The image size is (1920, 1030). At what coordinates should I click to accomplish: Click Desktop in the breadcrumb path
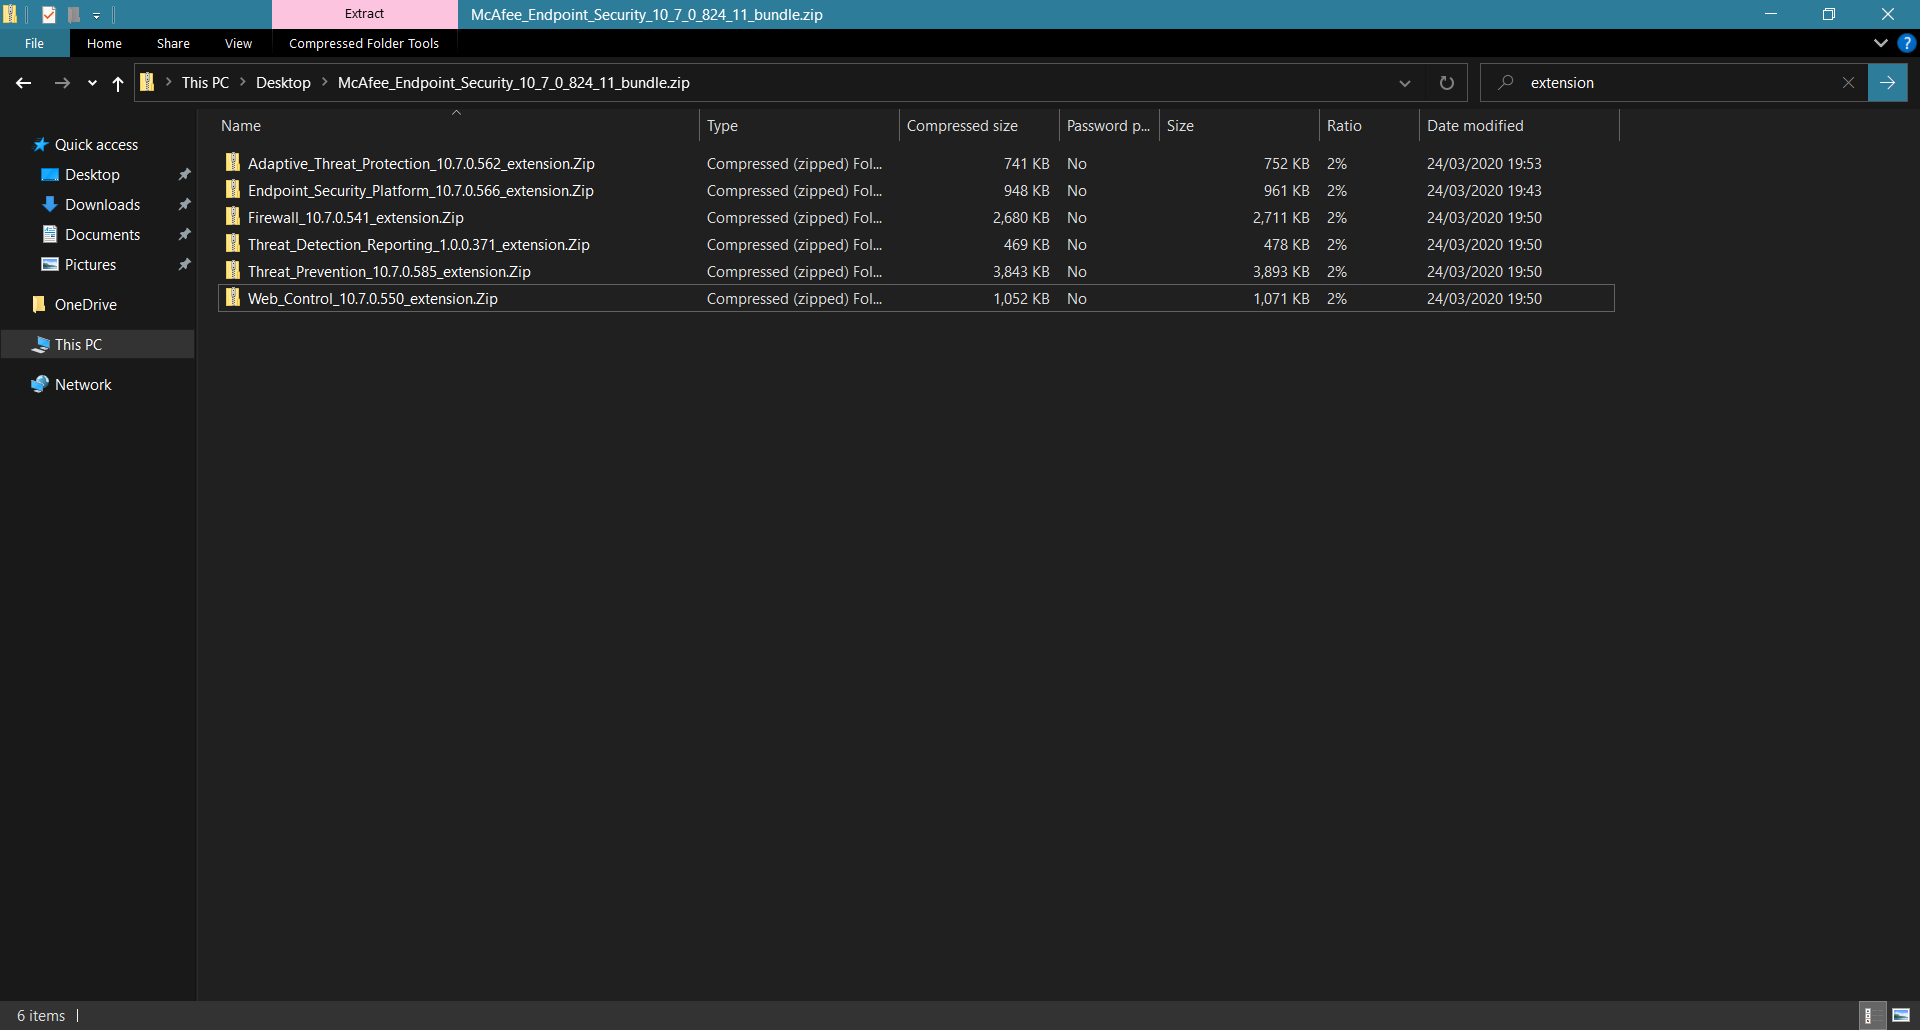click(x=283, y=83)
